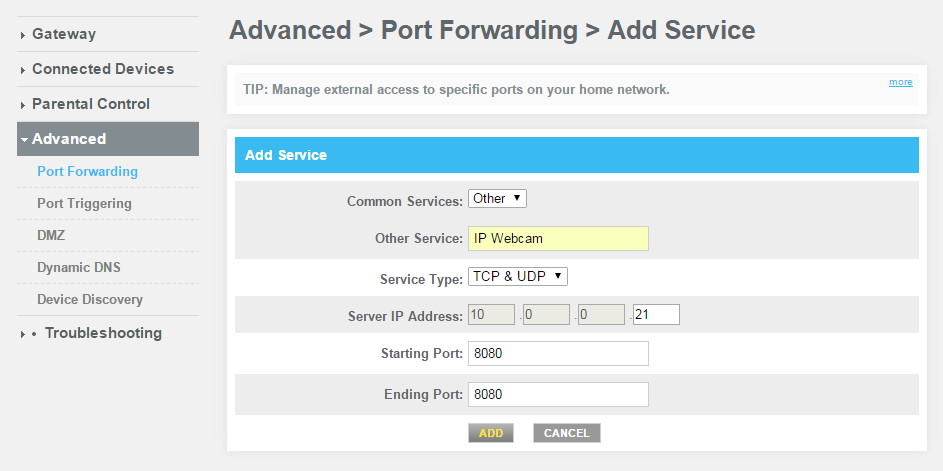Expand the Parental Control section
The height and width of the screenshot is (471, 943).
[90, 104]
